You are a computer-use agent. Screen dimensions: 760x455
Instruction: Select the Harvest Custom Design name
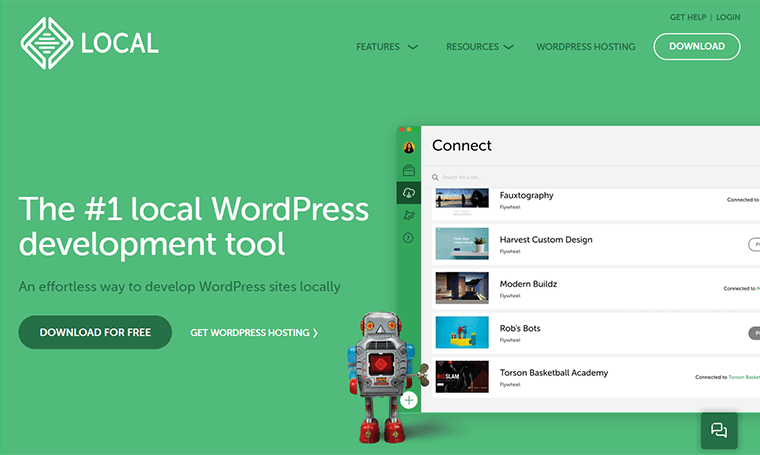coord(546,239)
